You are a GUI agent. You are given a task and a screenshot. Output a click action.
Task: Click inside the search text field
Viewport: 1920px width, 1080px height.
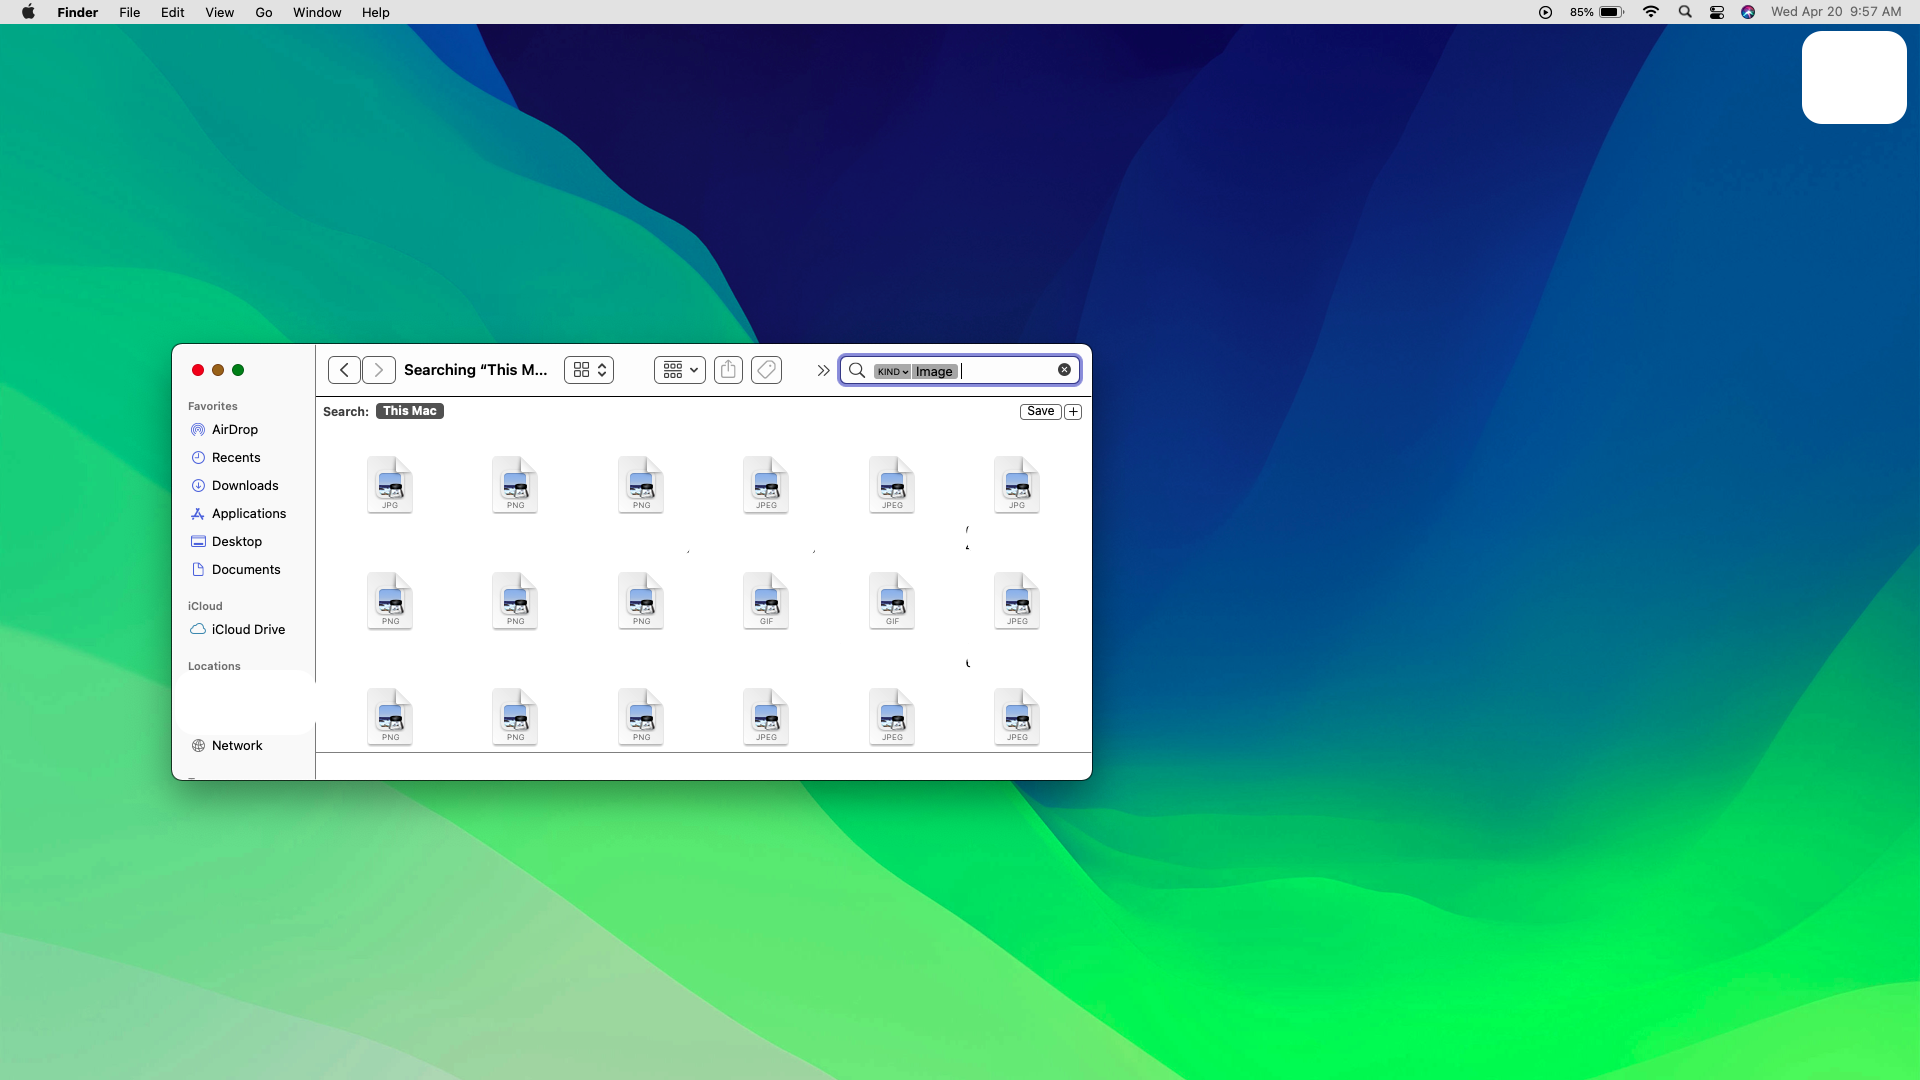[1005, 371]
